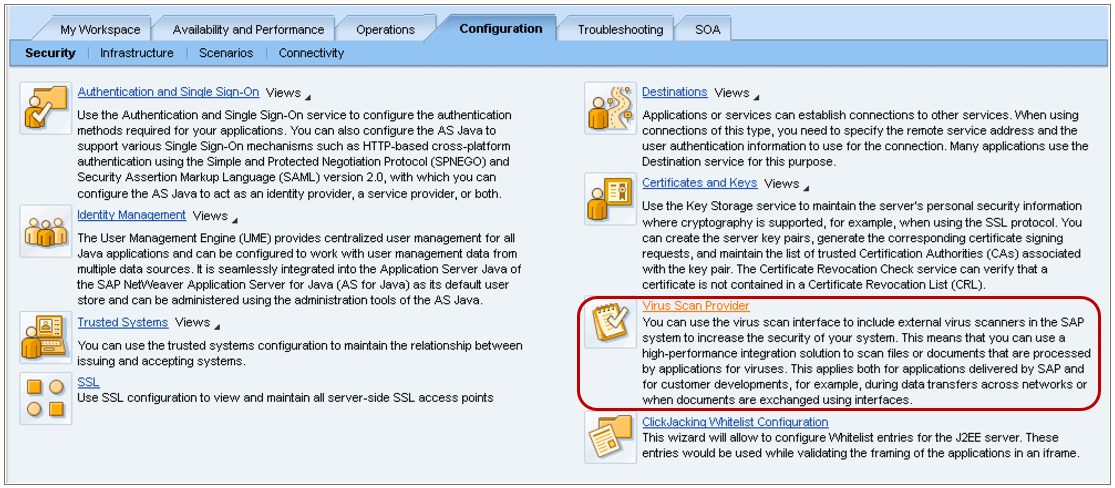Open the ClickJacking Whitelist Configuration link
The height and width of the screenshot is (488, 1115).
[x=735, y=423]
